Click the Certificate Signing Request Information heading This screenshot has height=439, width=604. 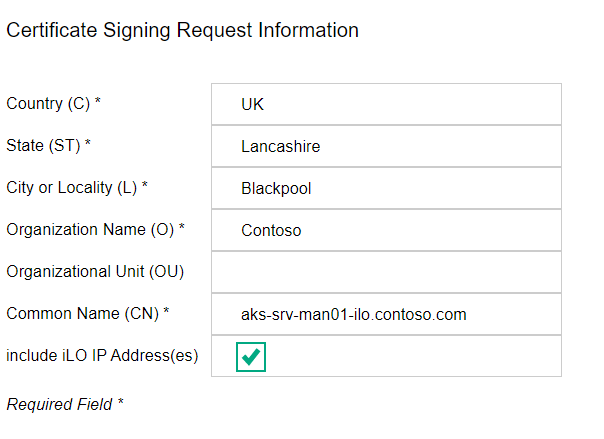pyautogui.click(x=182, y=31)
